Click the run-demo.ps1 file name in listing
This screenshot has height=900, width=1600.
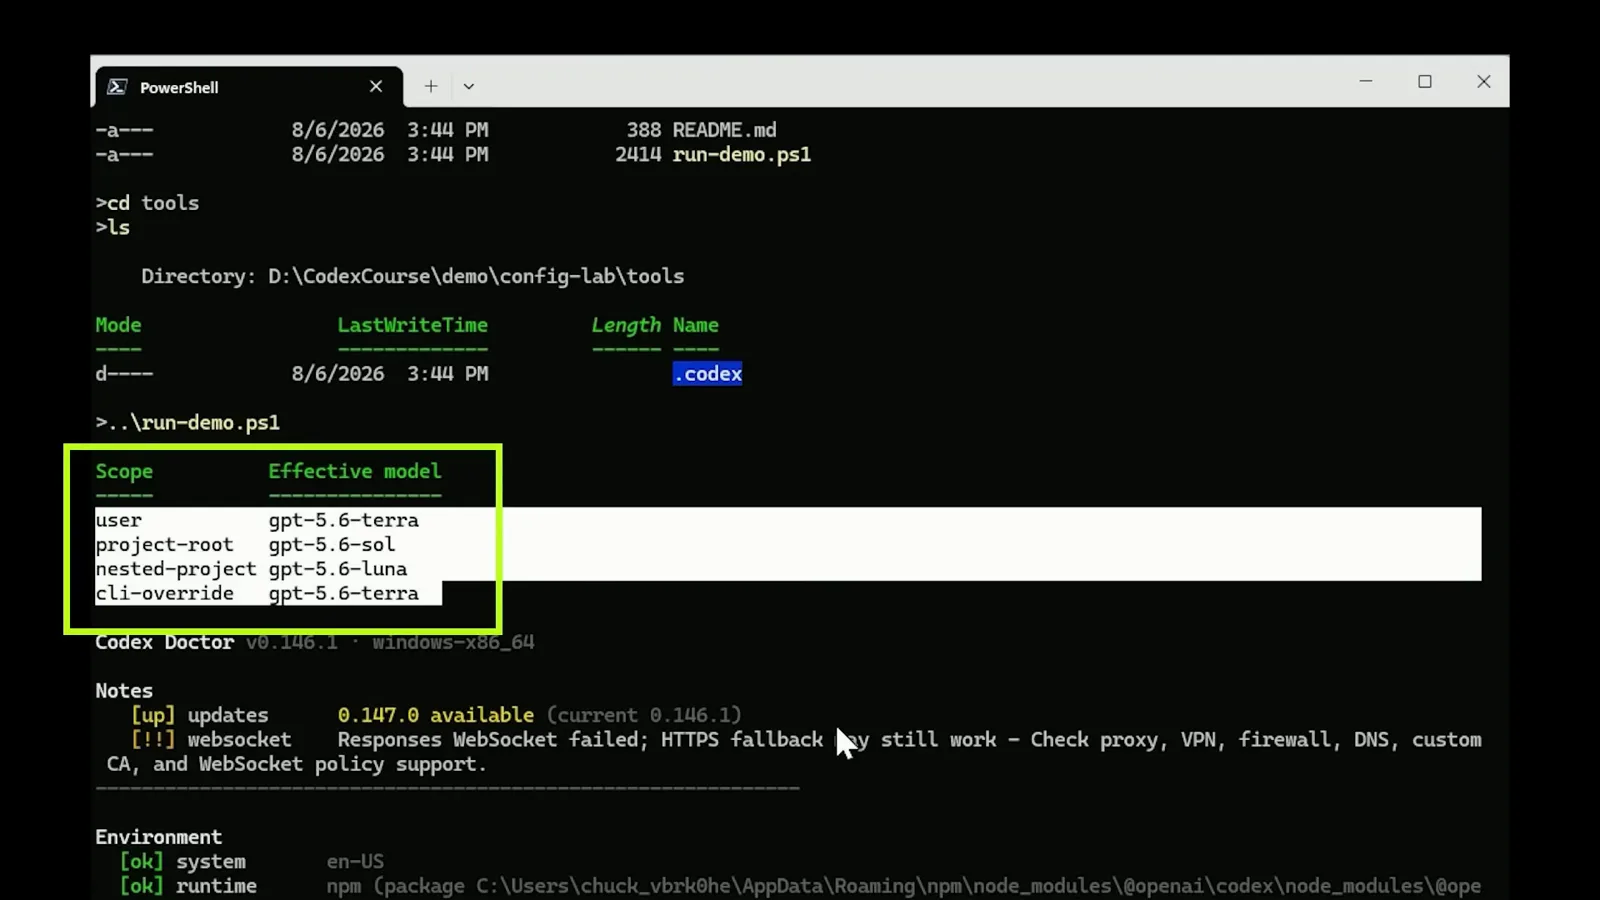[741, 155]
